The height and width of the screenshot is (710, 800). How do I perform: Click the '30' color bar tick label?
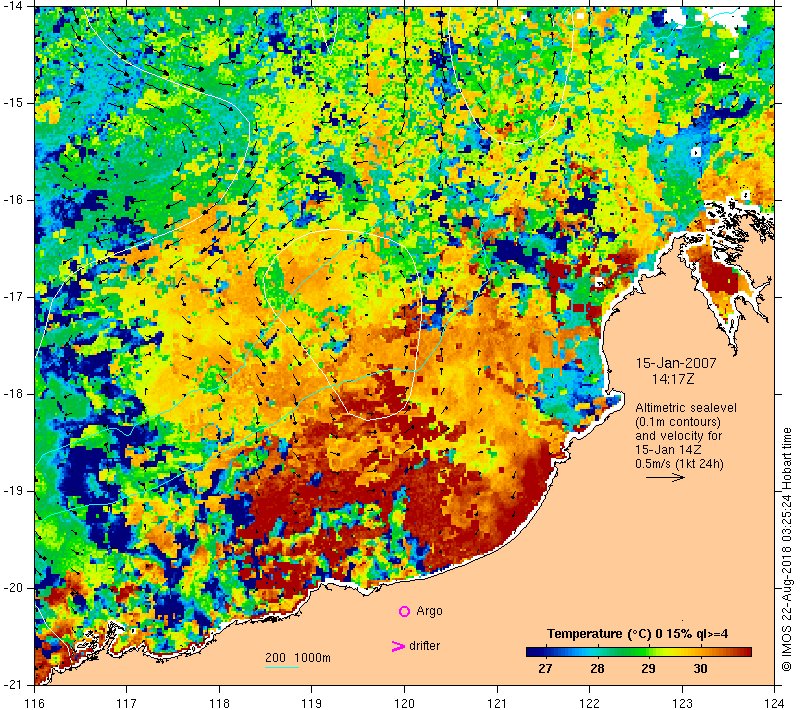point(700,669)
